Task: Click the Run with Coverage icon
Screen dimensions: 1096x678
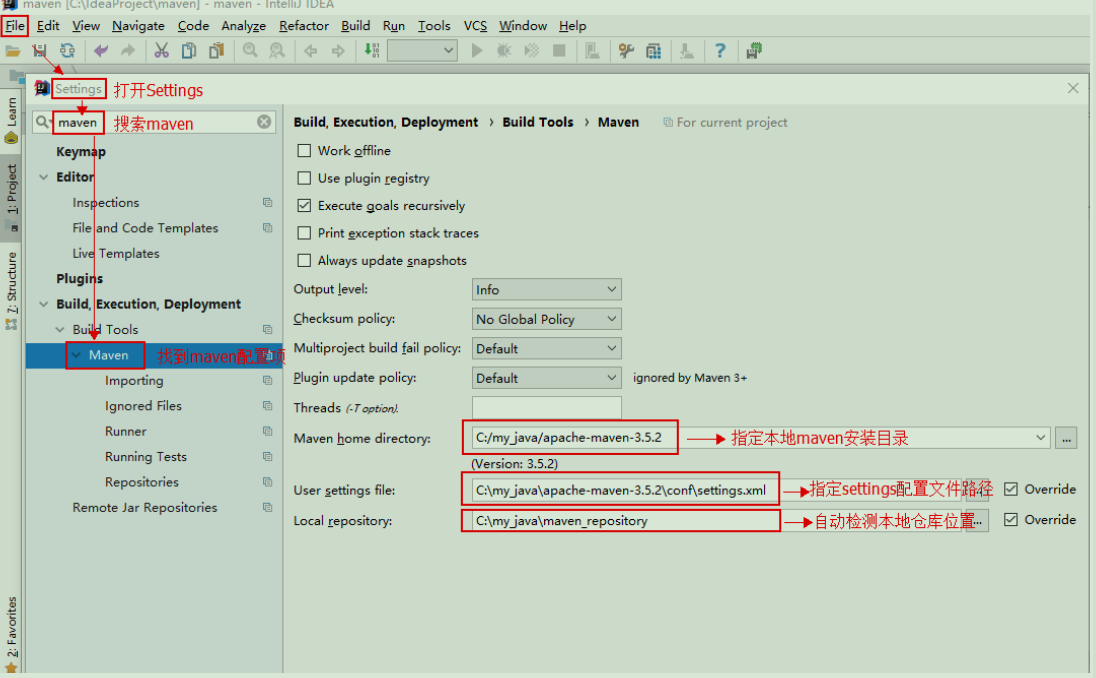Action: [x=531, y=51]
